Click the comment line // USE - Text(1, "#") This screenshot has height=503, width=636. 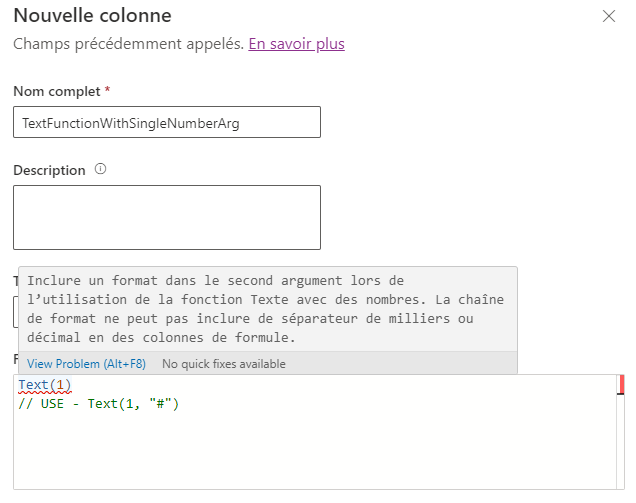coord(99,404)
